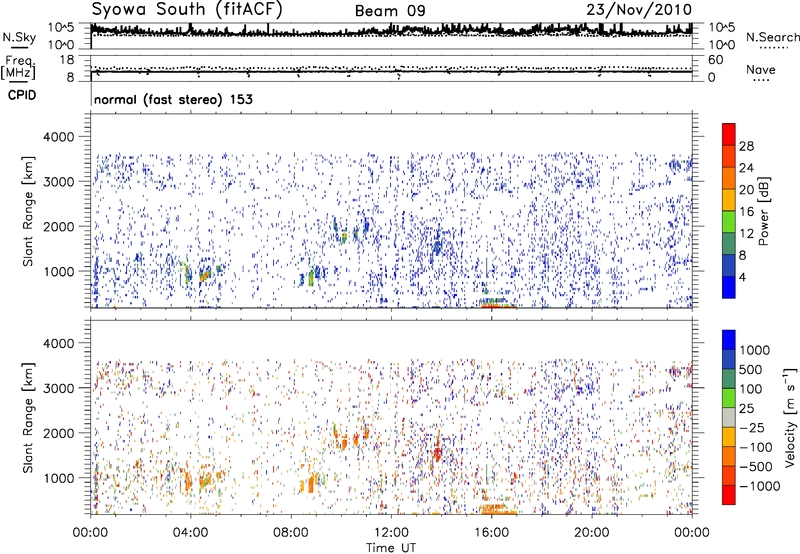Viewport: 800px width, 554px height.
Task: Click the '28' power colorbar value
Action: click(746, 146)
